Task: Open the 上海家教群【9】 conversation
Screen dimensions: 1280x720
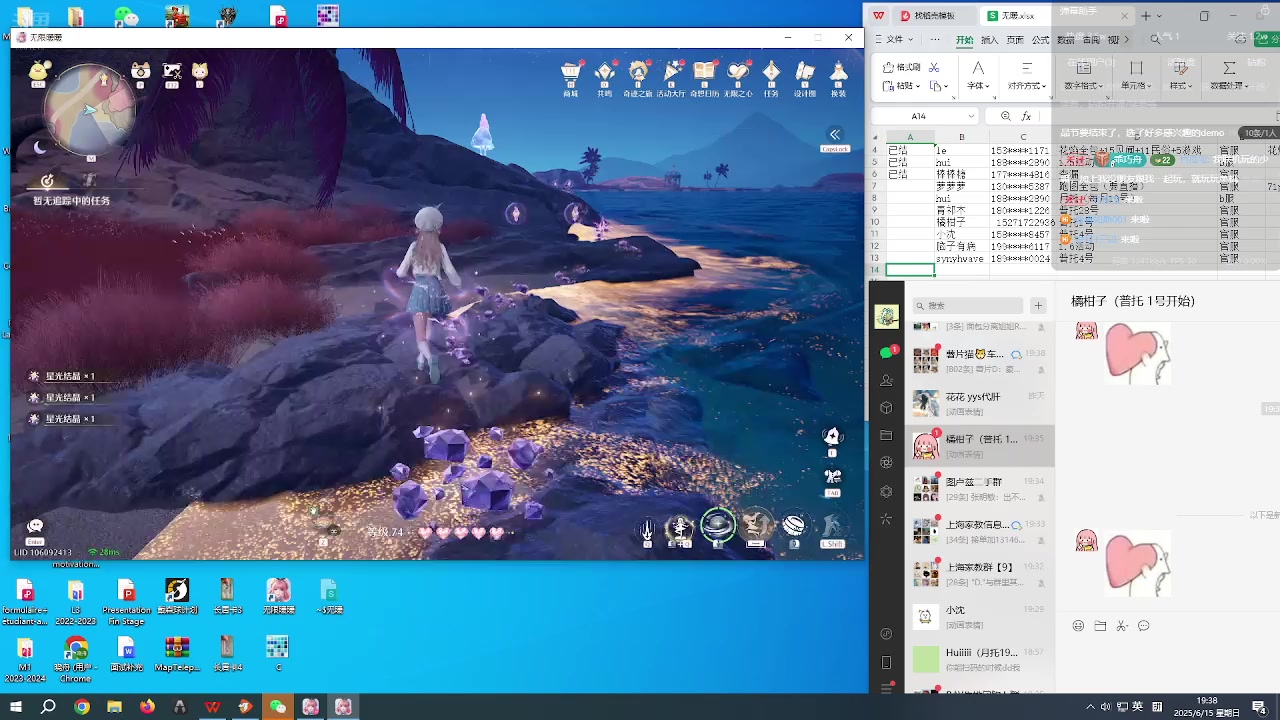Action: (979, 573)
